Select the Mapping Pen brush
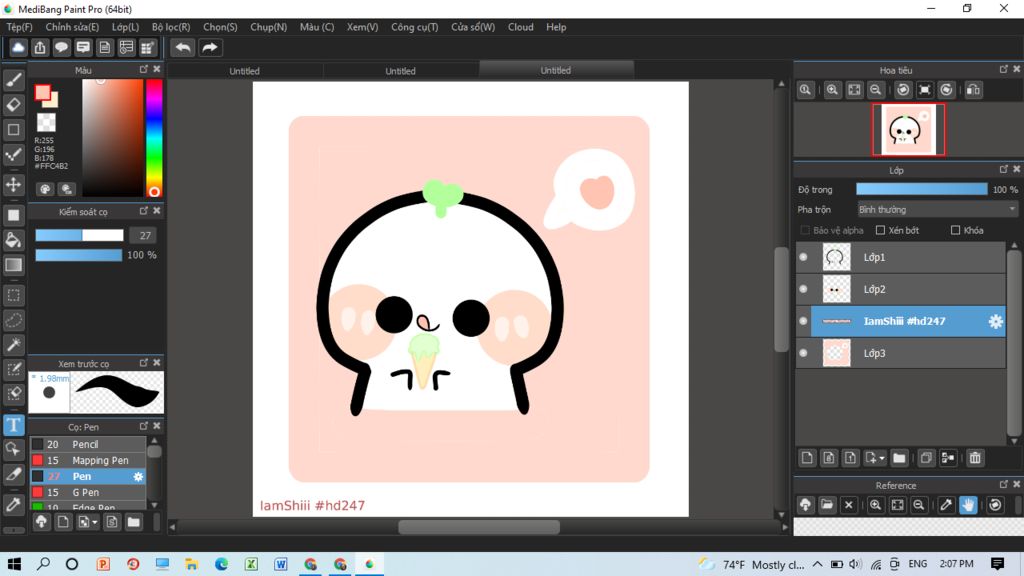1024x576 pixels. click(88, 460)
